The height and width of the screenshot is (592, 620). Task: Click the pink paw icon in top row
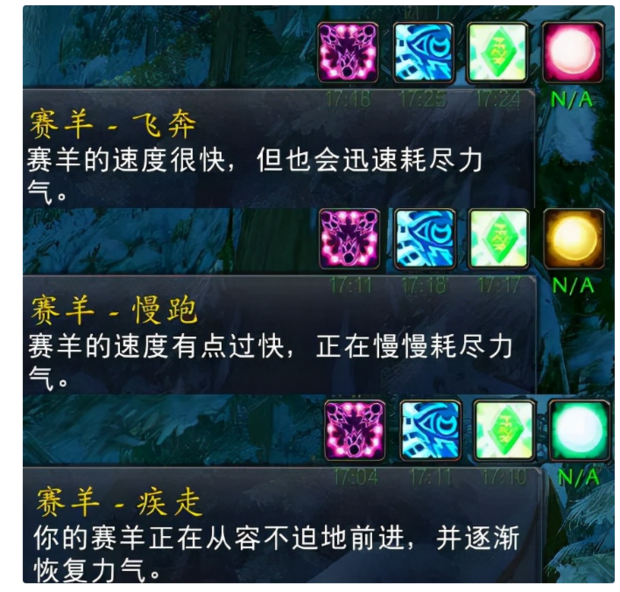pos(348,53)
